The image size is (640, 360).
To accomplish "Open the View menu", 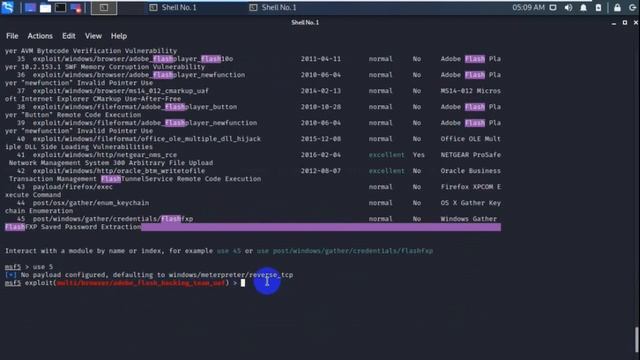I will point(93,36).
